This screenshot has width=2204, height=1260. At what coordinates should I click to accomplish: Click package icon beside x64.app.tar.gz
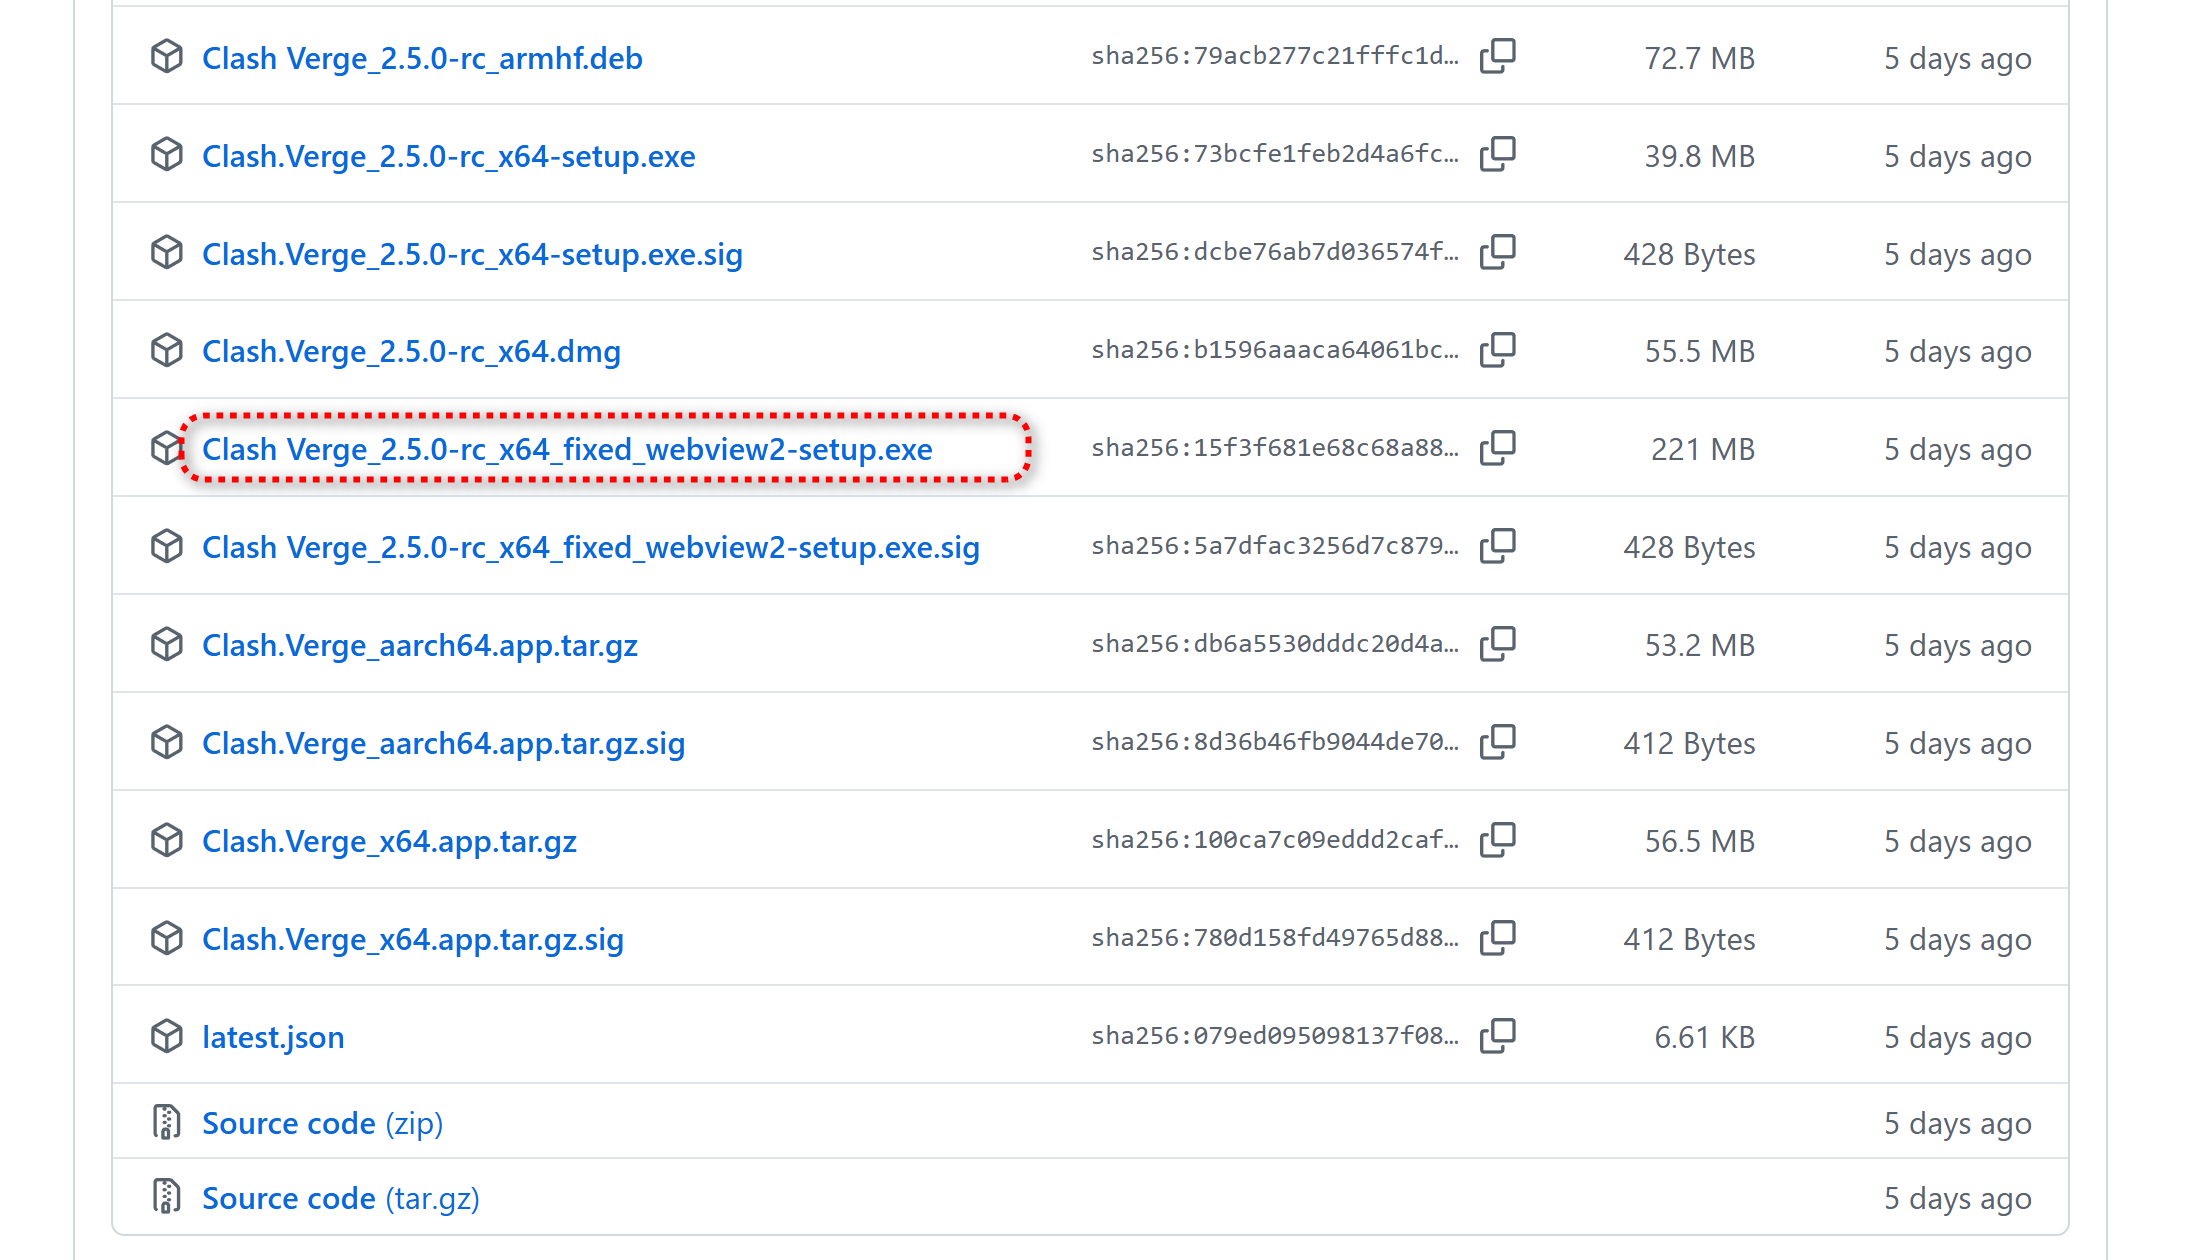167,841
